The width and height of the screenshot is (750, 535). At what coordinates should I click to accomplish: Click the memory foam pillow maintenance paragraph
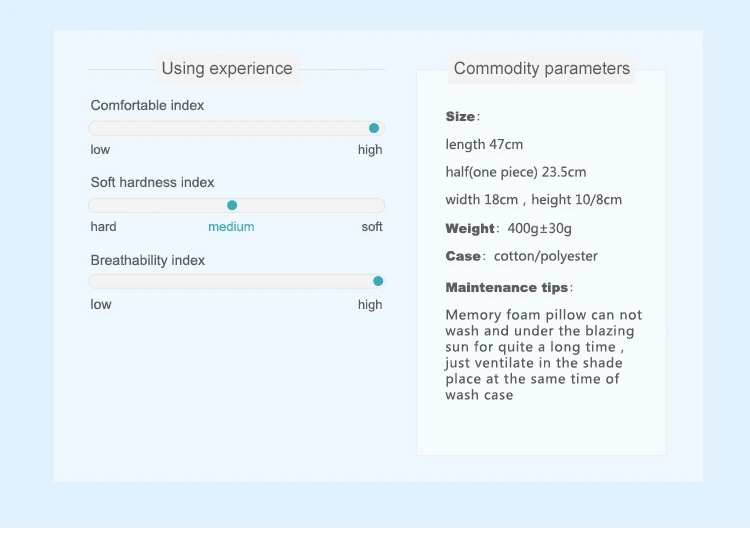(x=544, y=355)
